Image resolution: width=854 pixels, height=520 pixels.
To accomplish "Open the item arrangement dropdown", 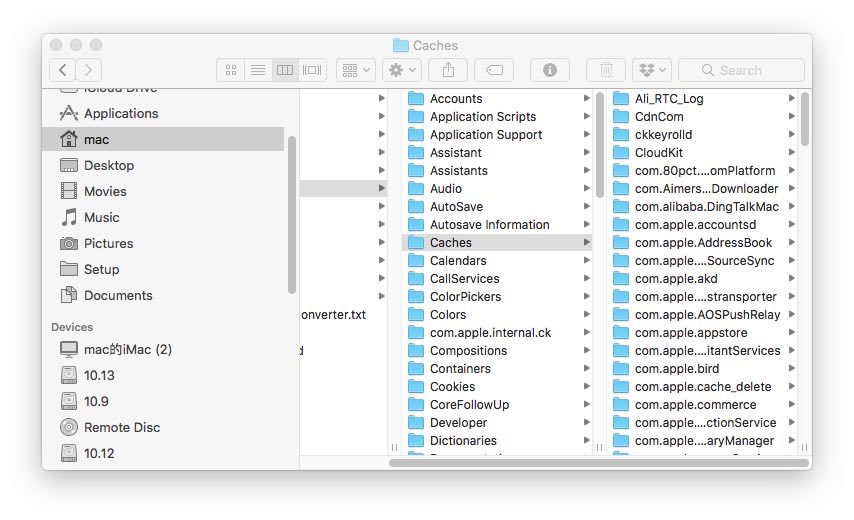I will (356, 70).
